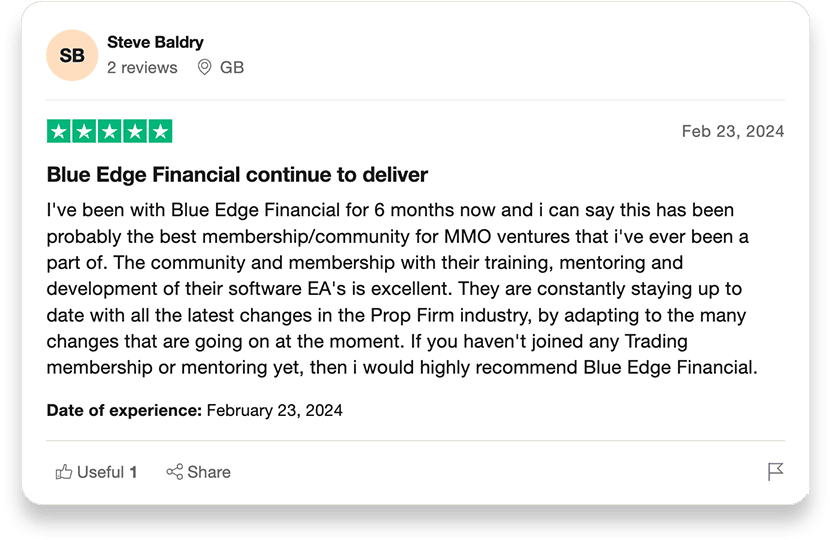Viewport: 830px width, 540px height.
Task: Click the fifth green star
Action: point(160,131)
